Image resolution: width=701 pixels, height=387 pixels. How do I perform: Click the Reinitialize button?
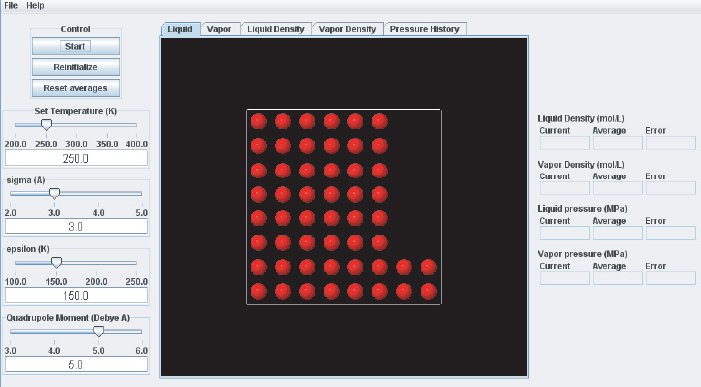pyautogui.click(x=76, y=67)
